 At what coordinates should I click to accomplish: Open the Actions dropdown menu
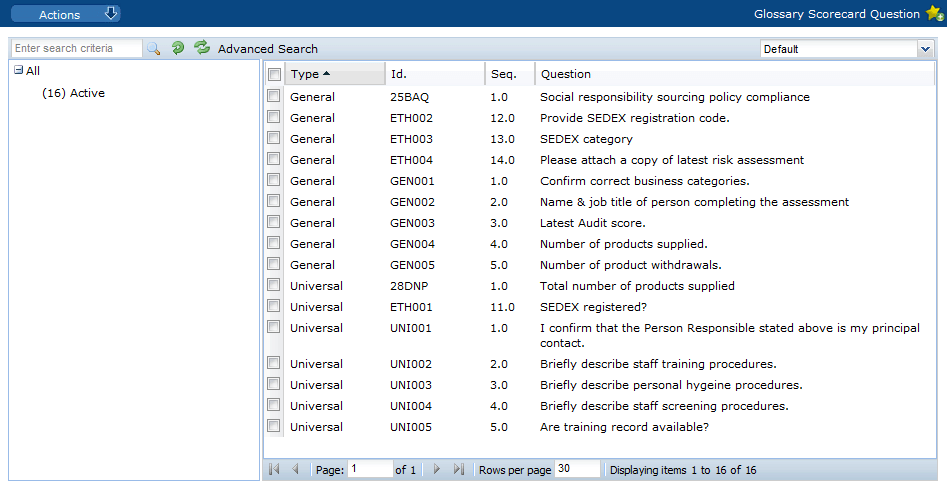[x=66, y=14]
